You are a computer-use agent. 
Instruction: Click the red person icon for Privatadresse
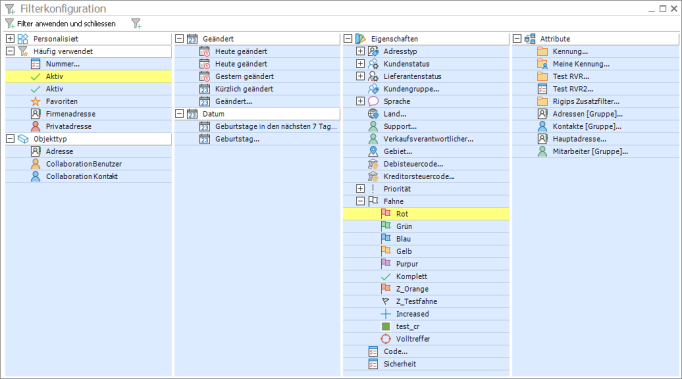(x=36, y=127)
